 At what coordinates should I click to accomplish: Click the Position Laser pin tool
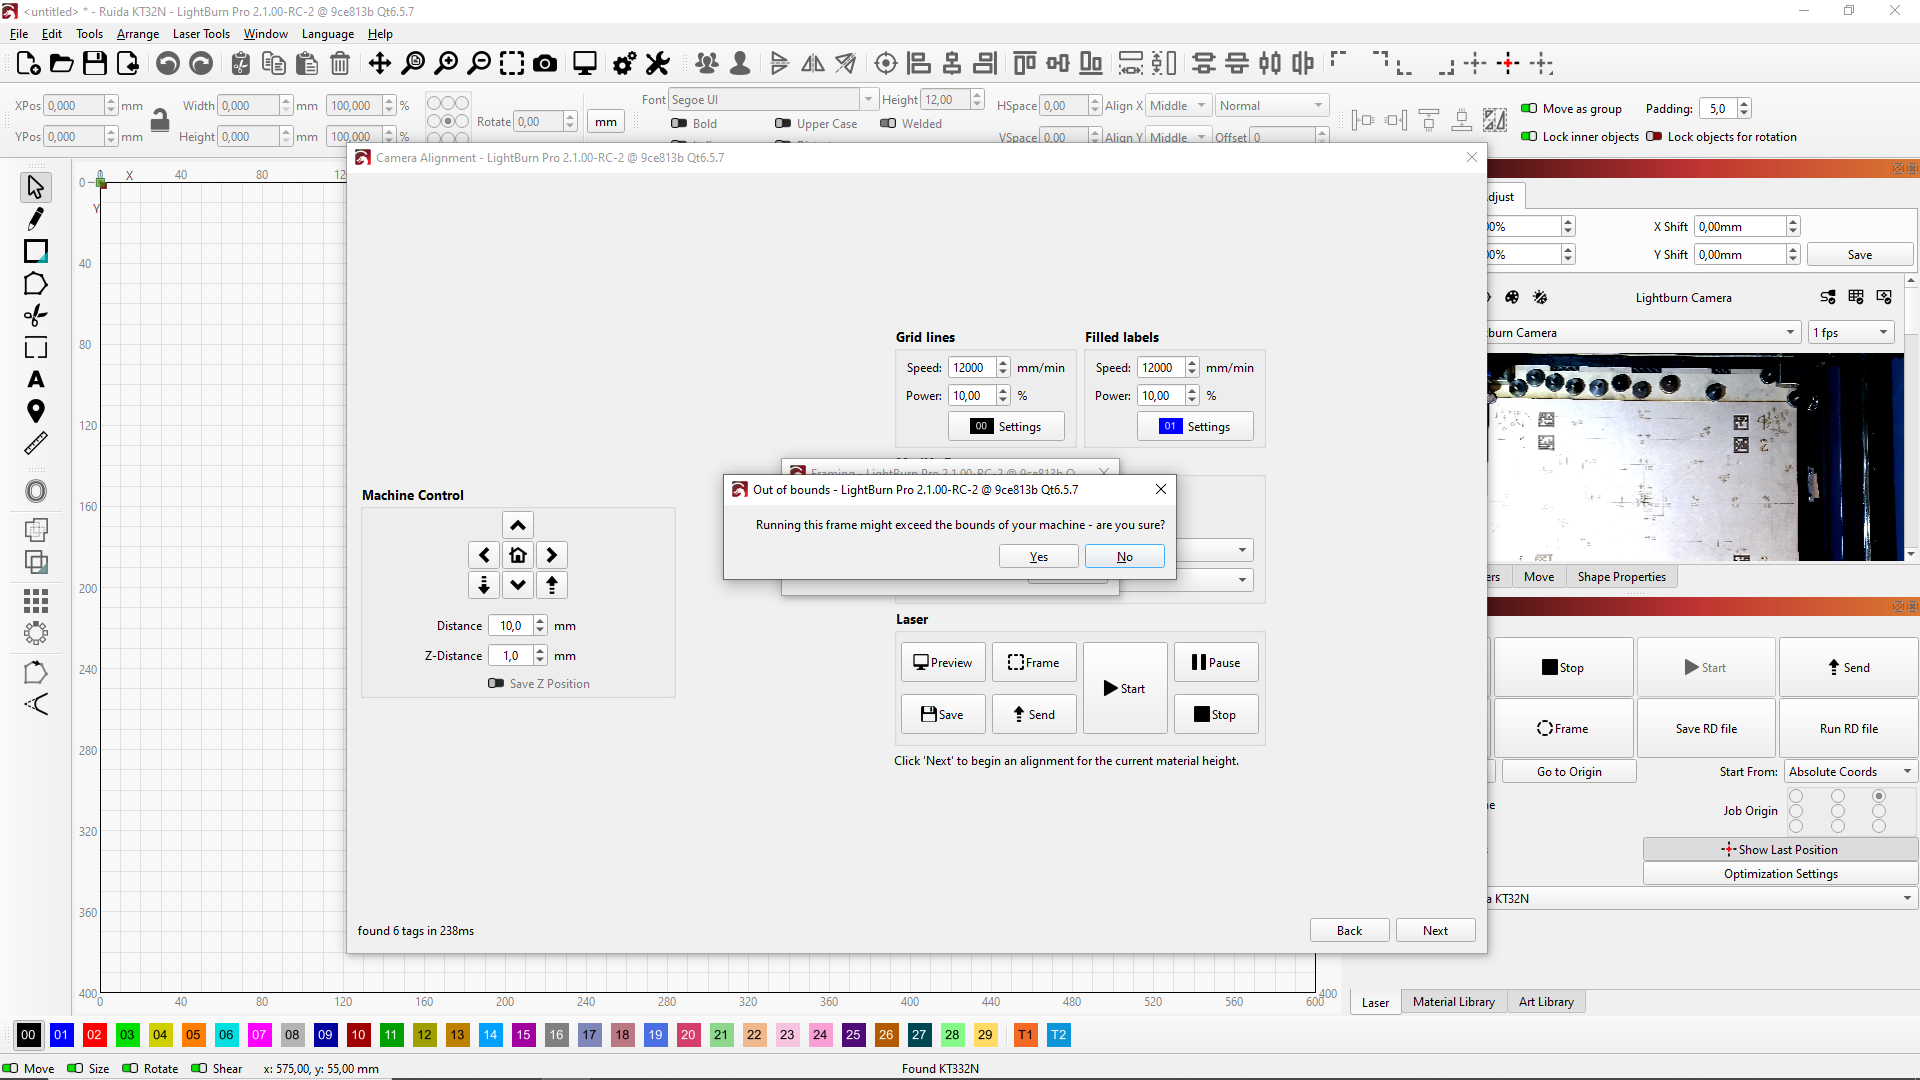[36, 411]
